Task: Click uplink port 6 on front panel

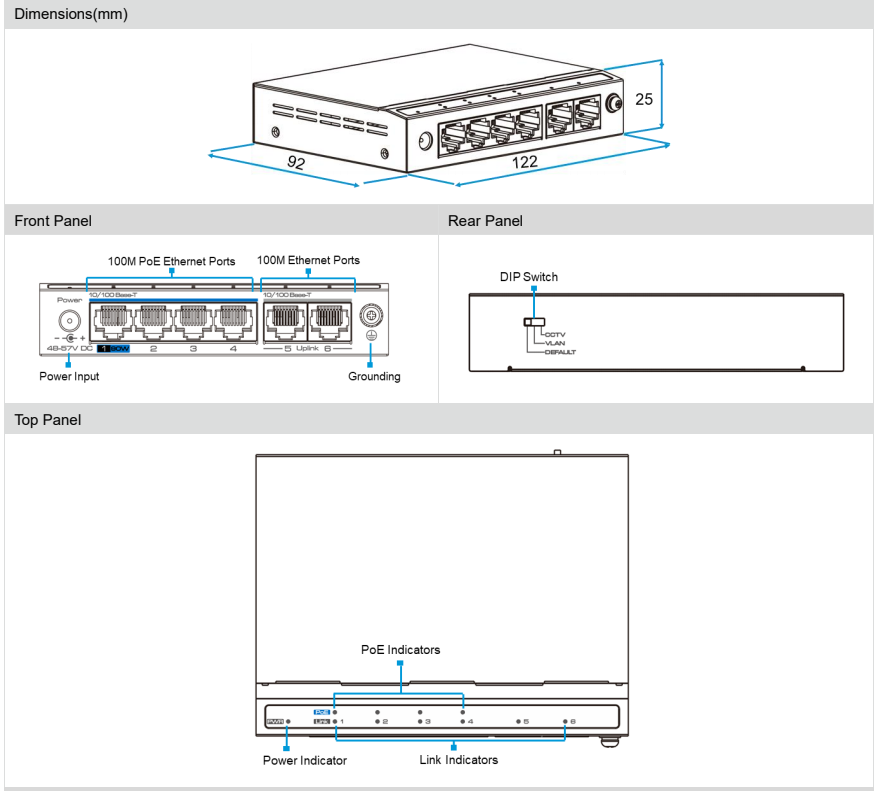Action: [328, 320]
